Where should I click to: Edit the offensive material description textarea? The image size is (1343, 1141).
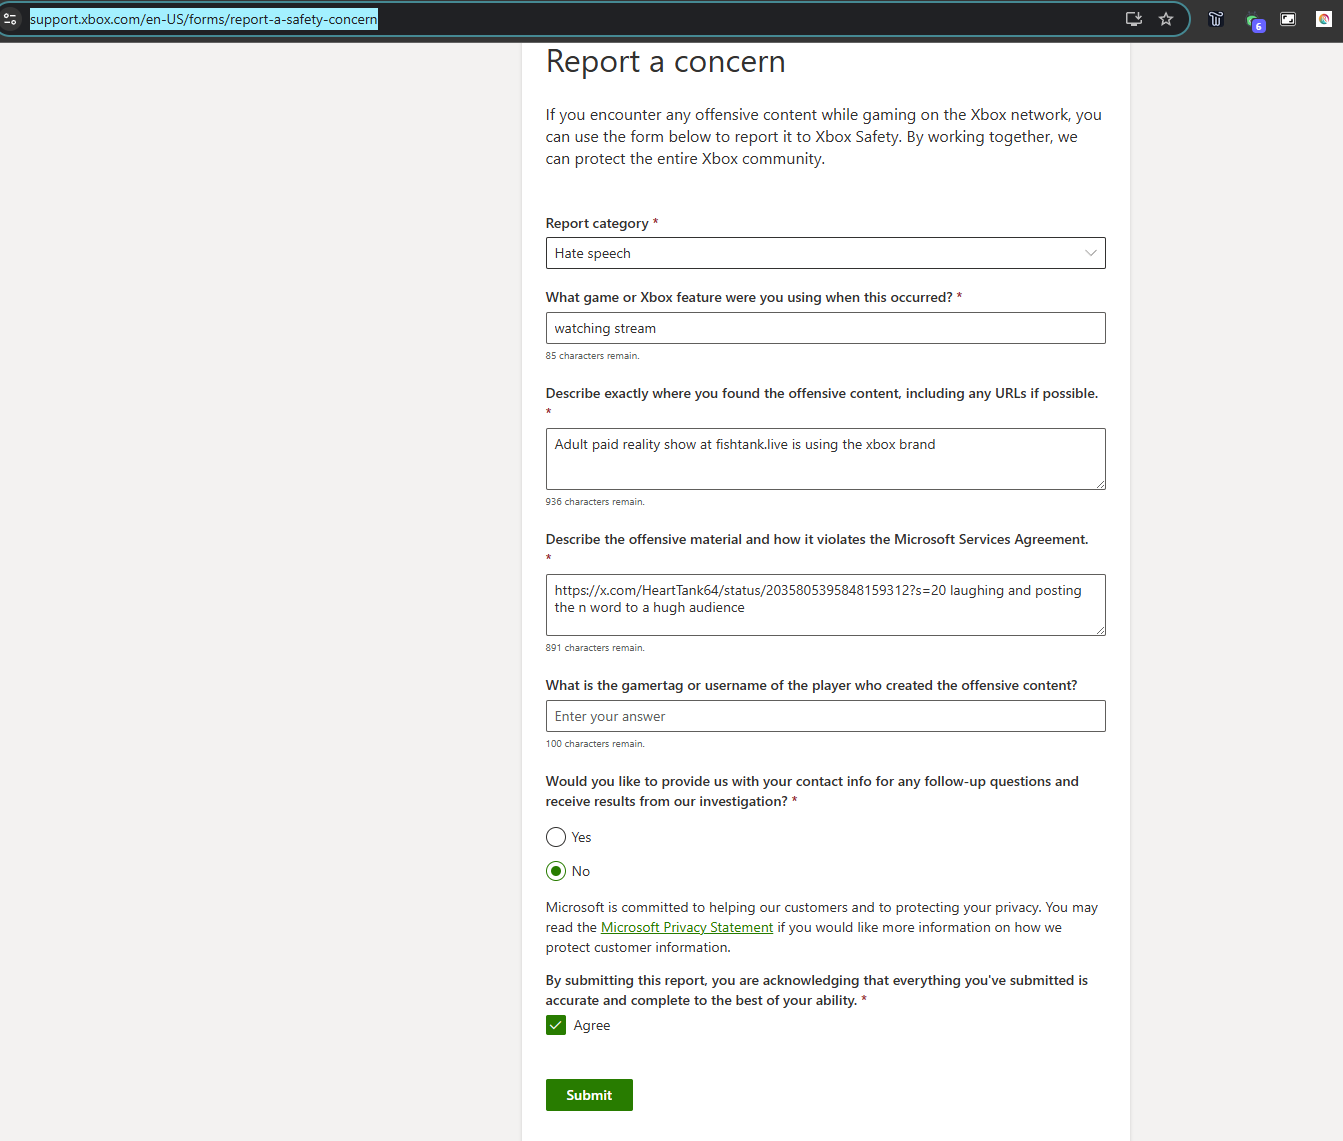click(825, 605)
